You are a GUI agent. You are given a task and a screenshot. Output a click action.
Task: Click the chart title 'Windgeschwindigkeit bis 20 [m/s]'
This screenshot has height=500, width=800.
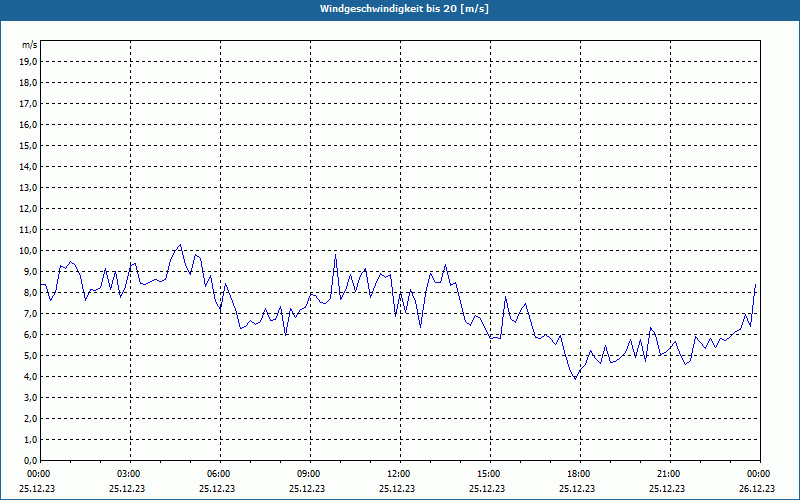(x=404, y=9)
